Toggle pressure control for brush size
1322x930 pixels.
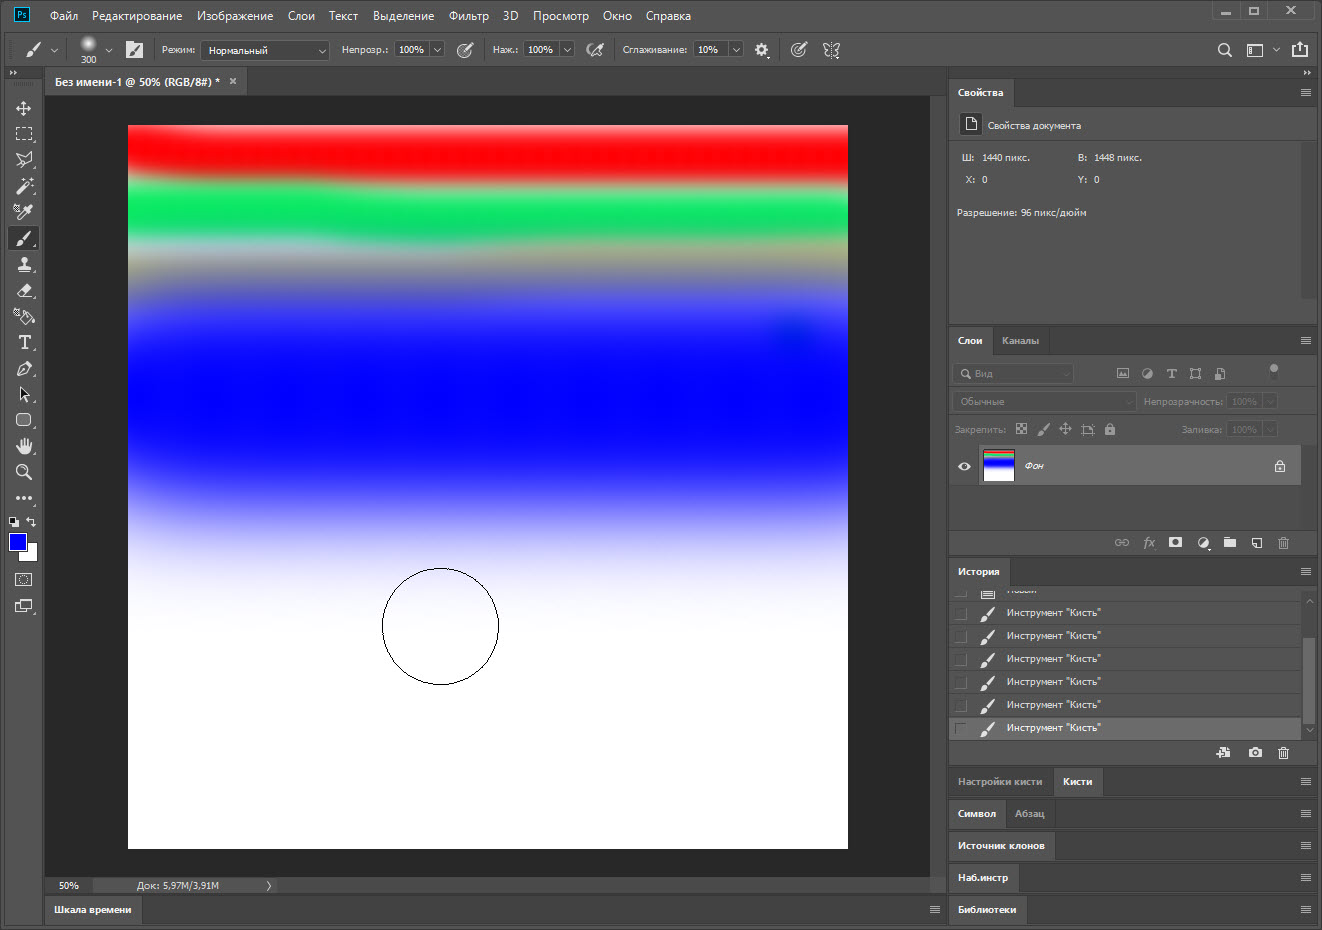click(798, 50)
